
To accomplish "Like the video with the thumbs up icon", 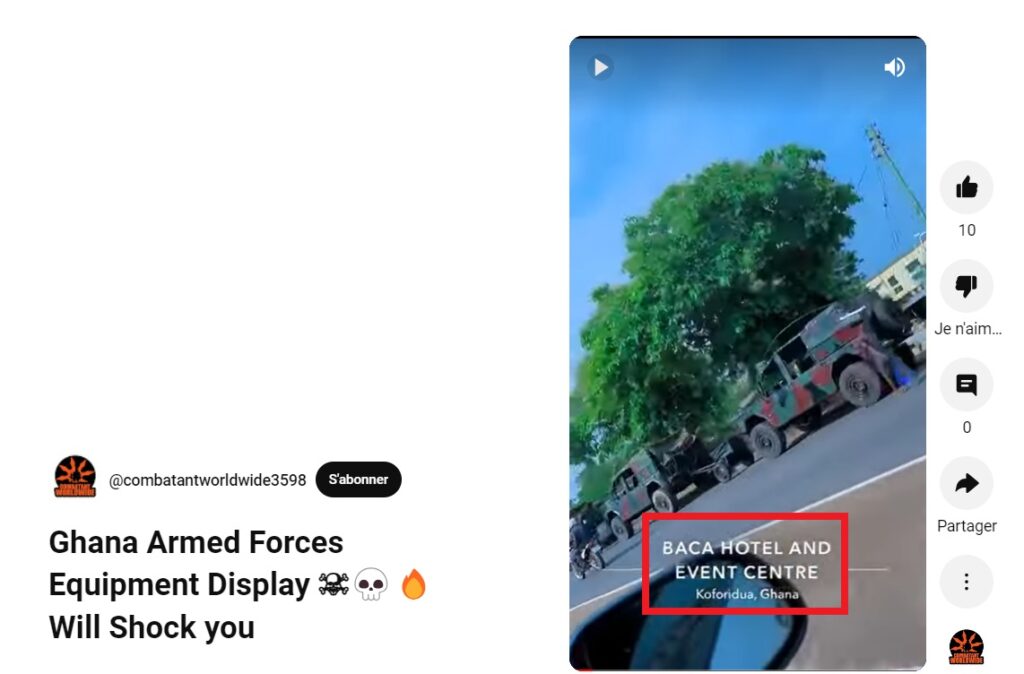I will pyautogui.click(x=967, y=187).
